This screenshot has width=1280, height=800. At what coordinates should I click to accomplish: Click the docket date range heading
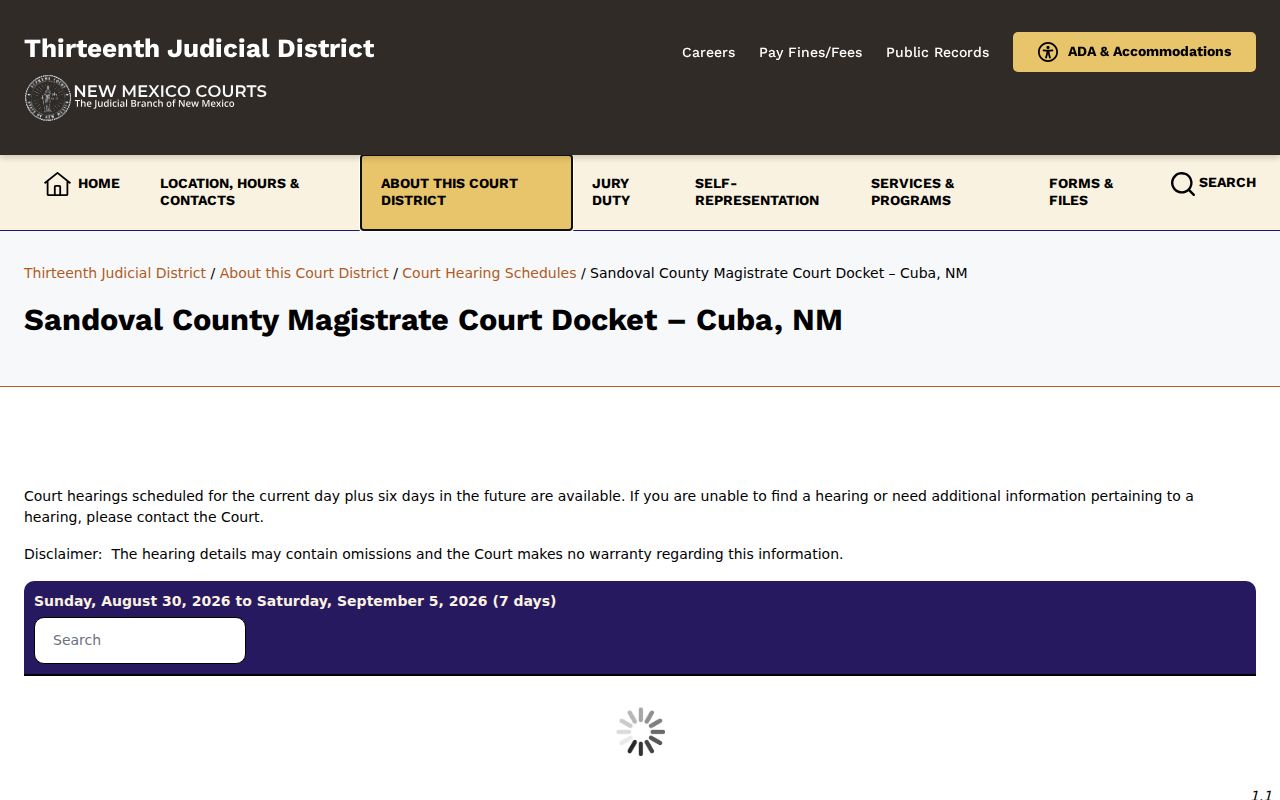point(295,601)
